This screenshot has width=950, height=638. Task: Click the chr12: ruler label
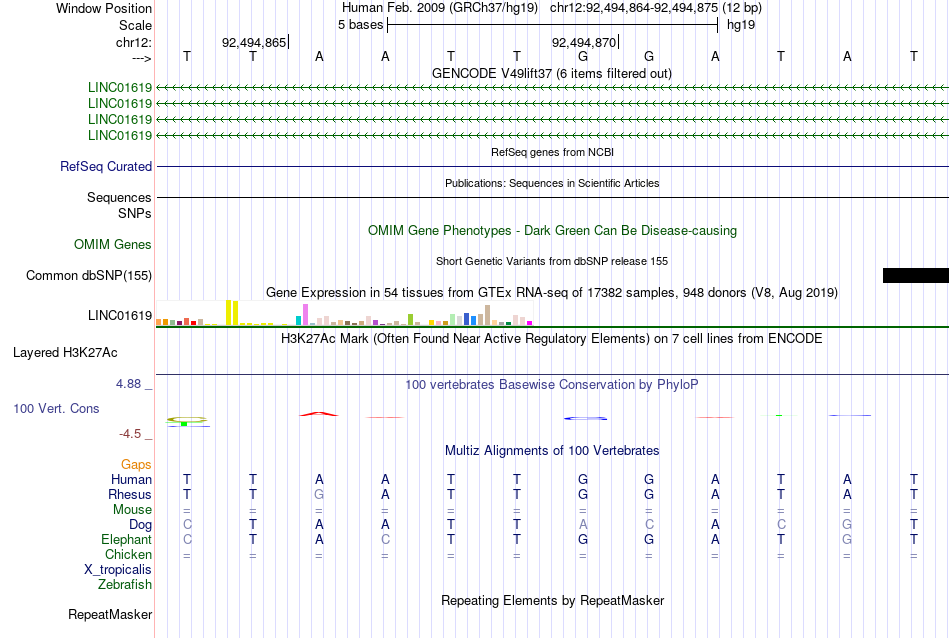click(x=134, y=42)
